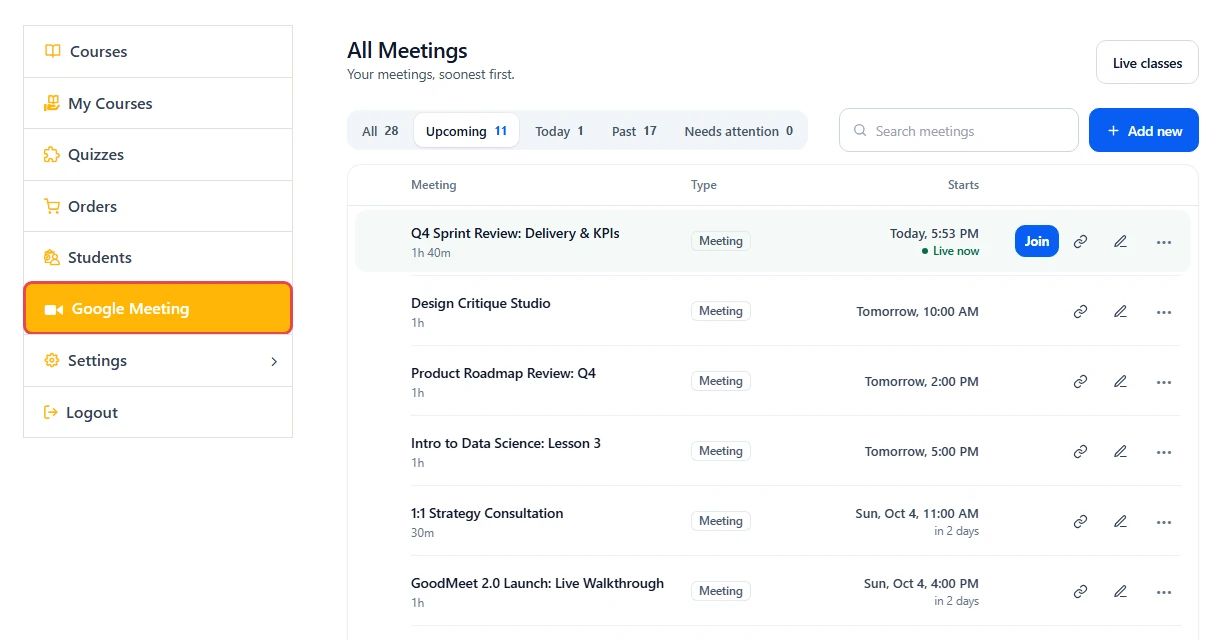Click the search magnifier icon
This screenshot has width=1224, height=640.
(860, 131)
